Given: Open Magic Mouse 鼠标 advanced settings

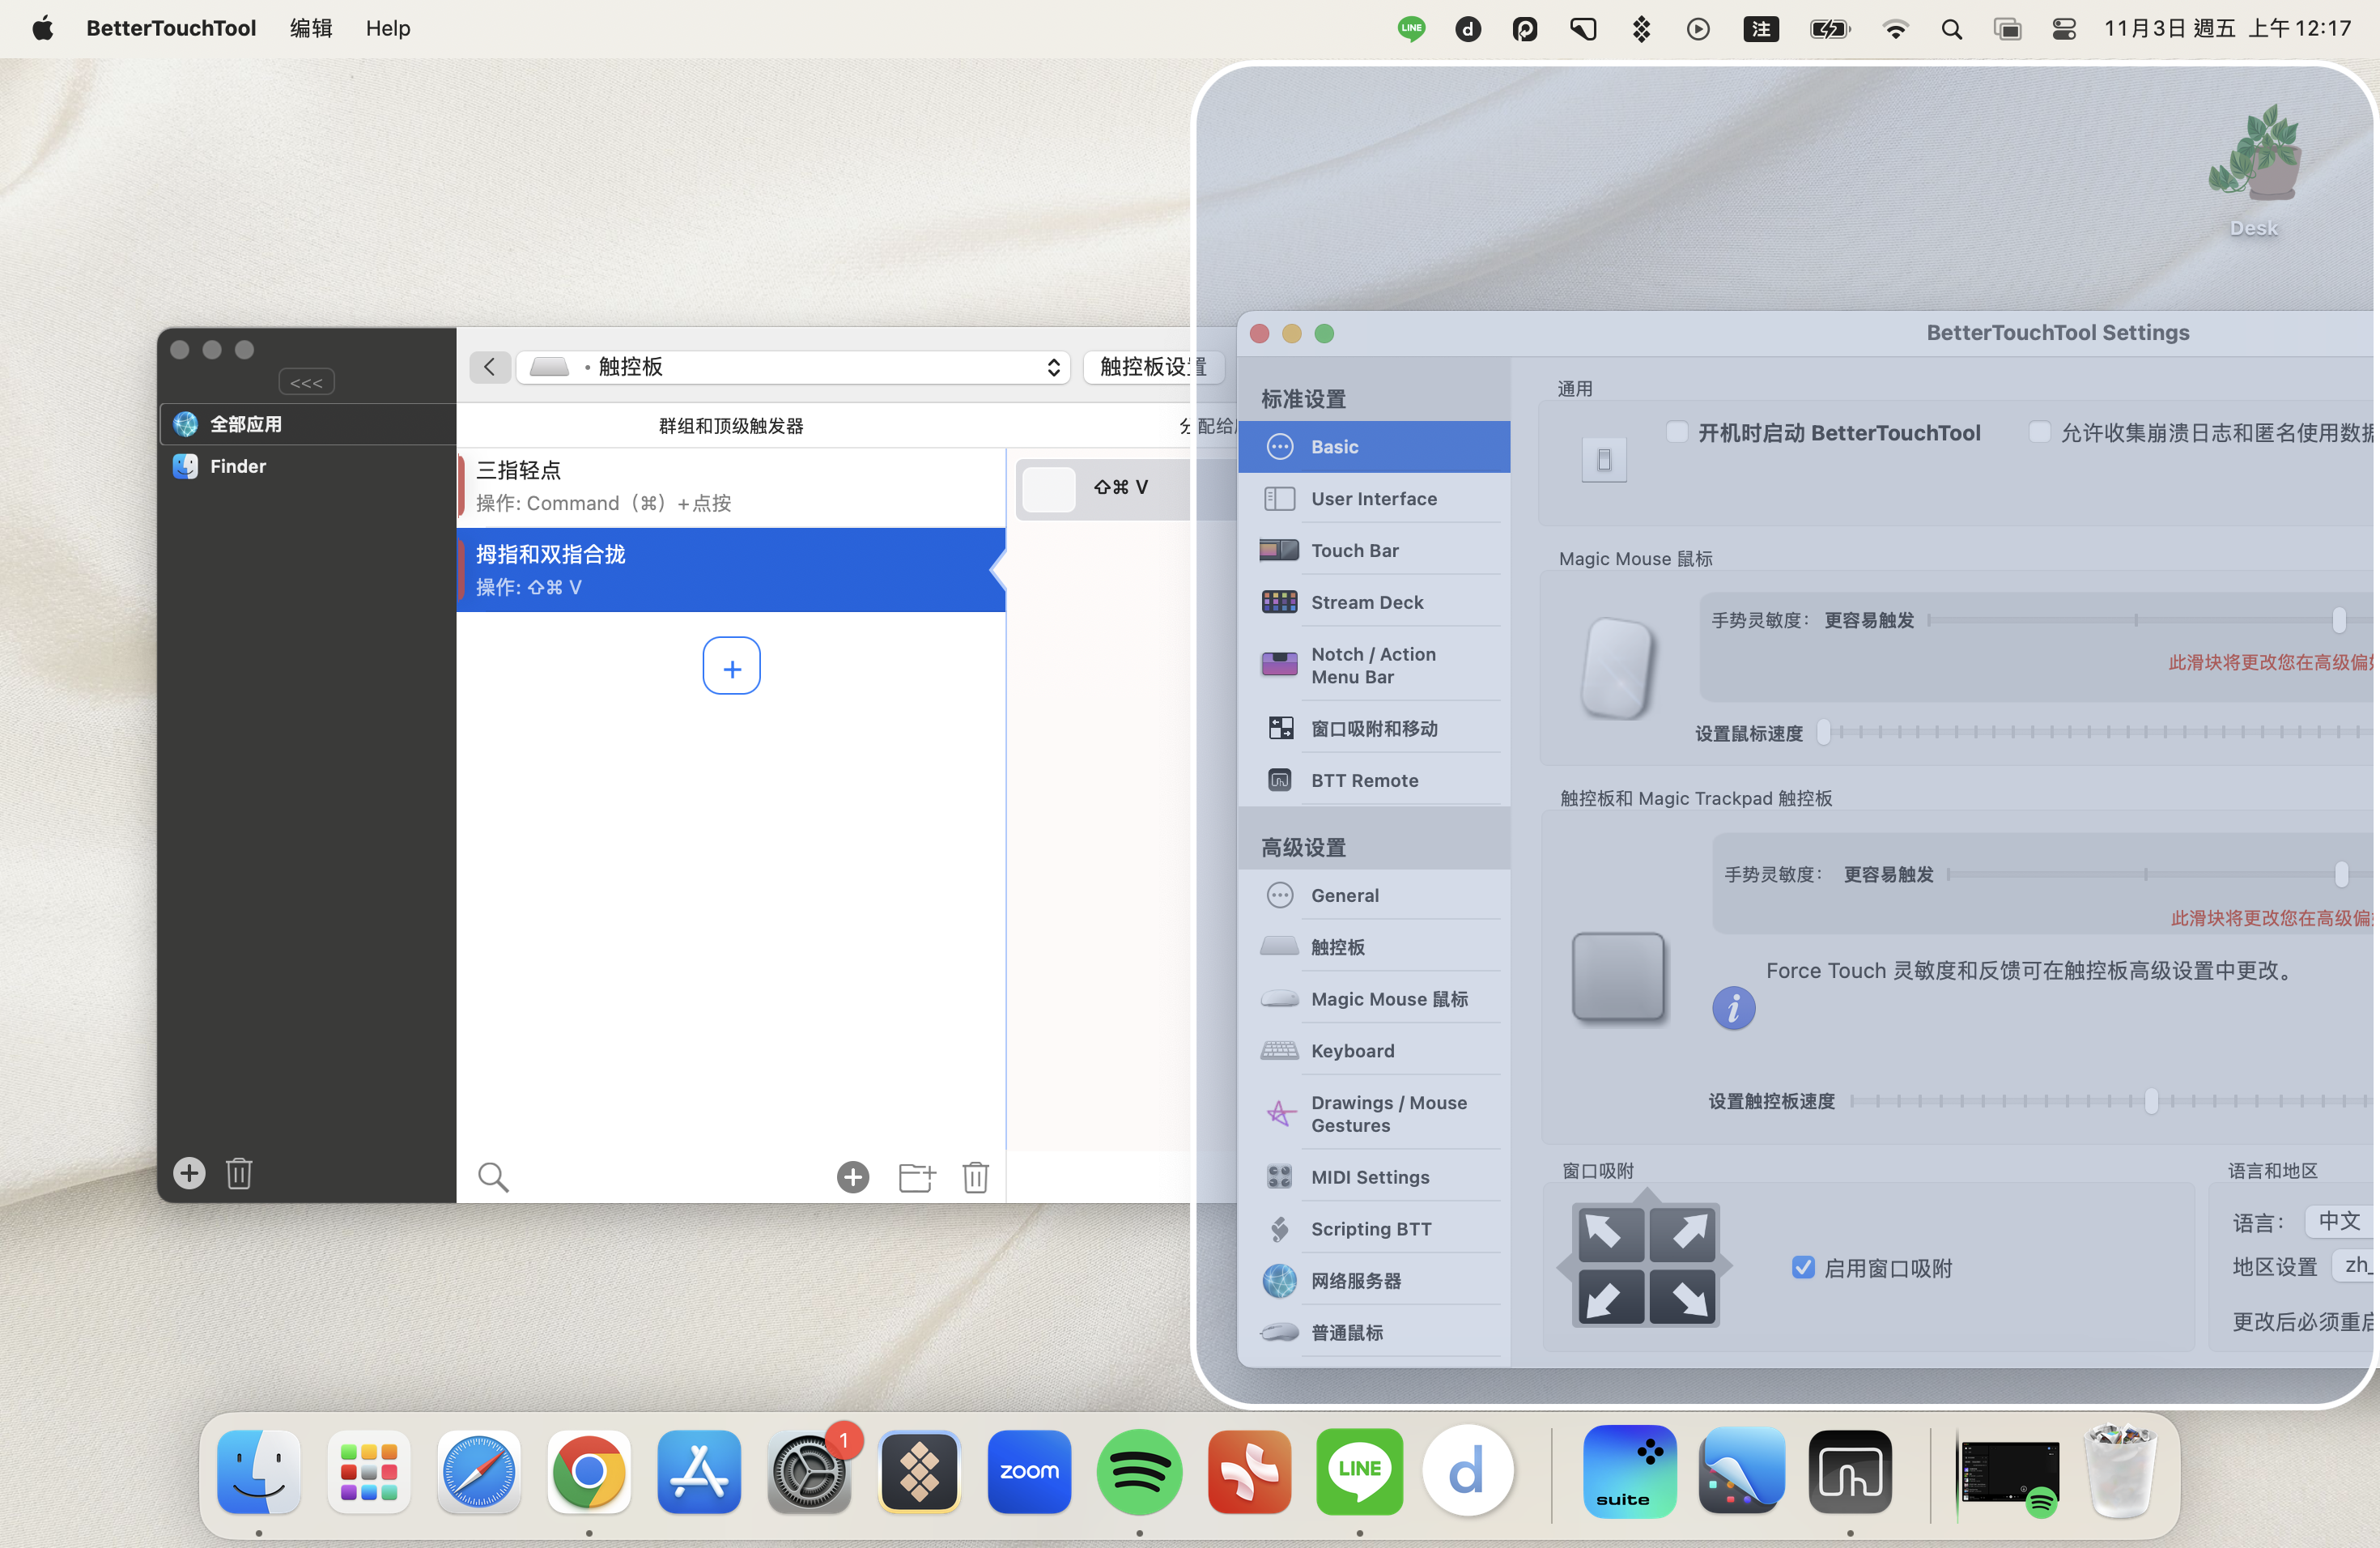Looking at the screenshot, I should (1374, 999).
